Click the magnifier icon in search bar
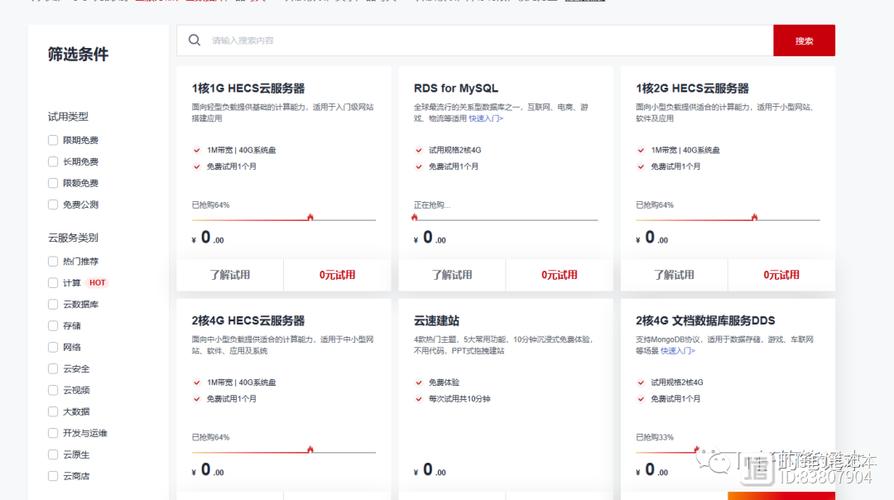Screen dimensions: 894x500 (194, 40)
